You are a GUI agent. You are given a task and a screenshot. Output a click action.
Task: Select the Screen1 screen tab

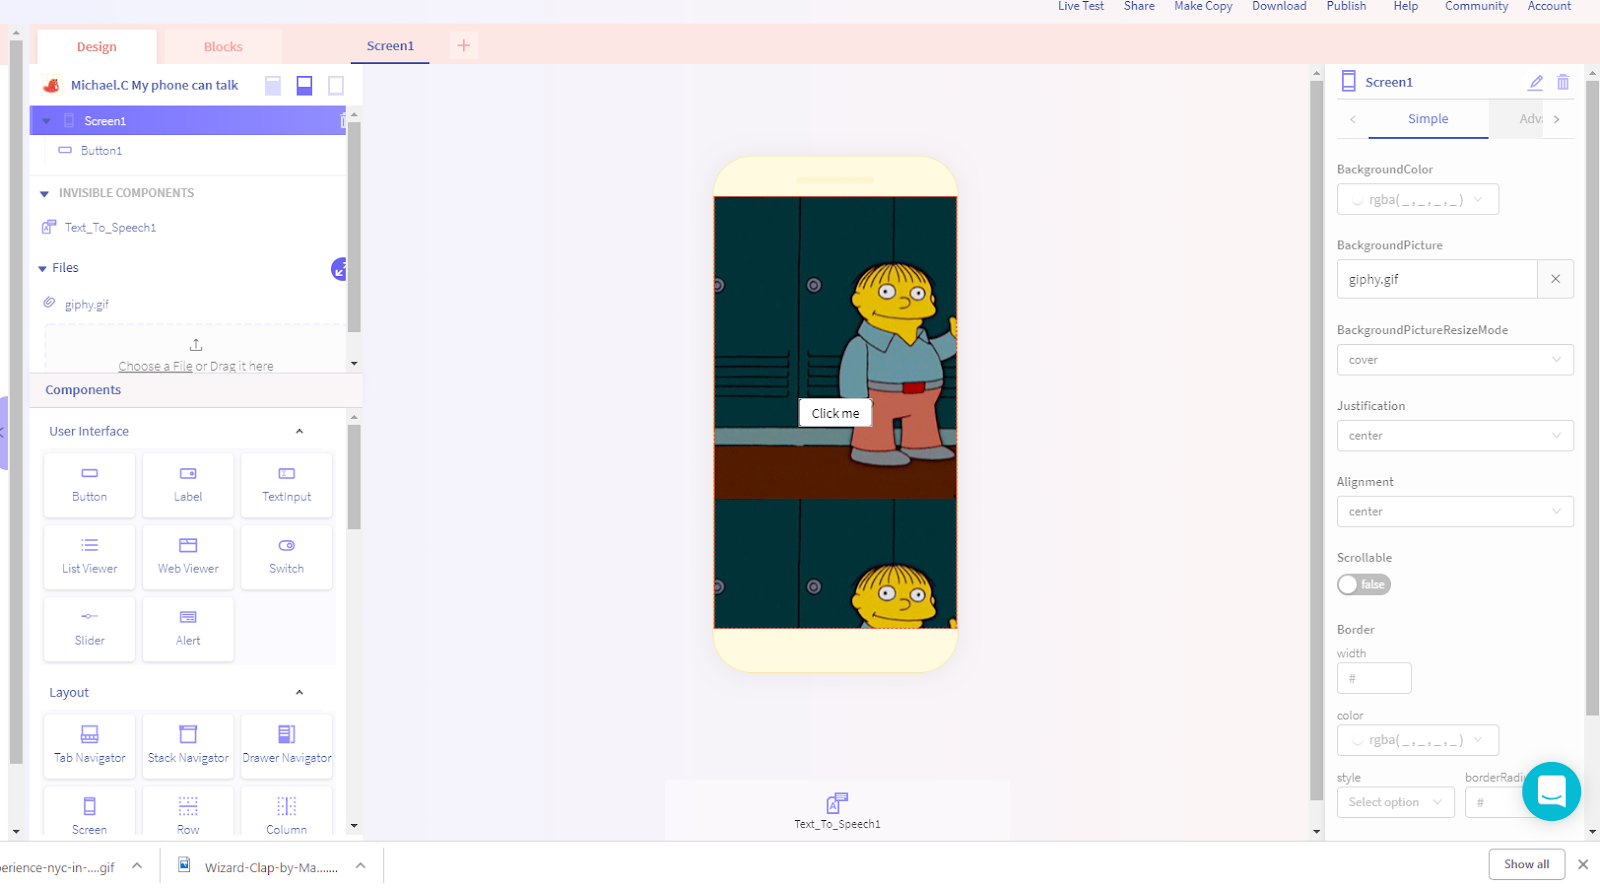coord(390,46)
